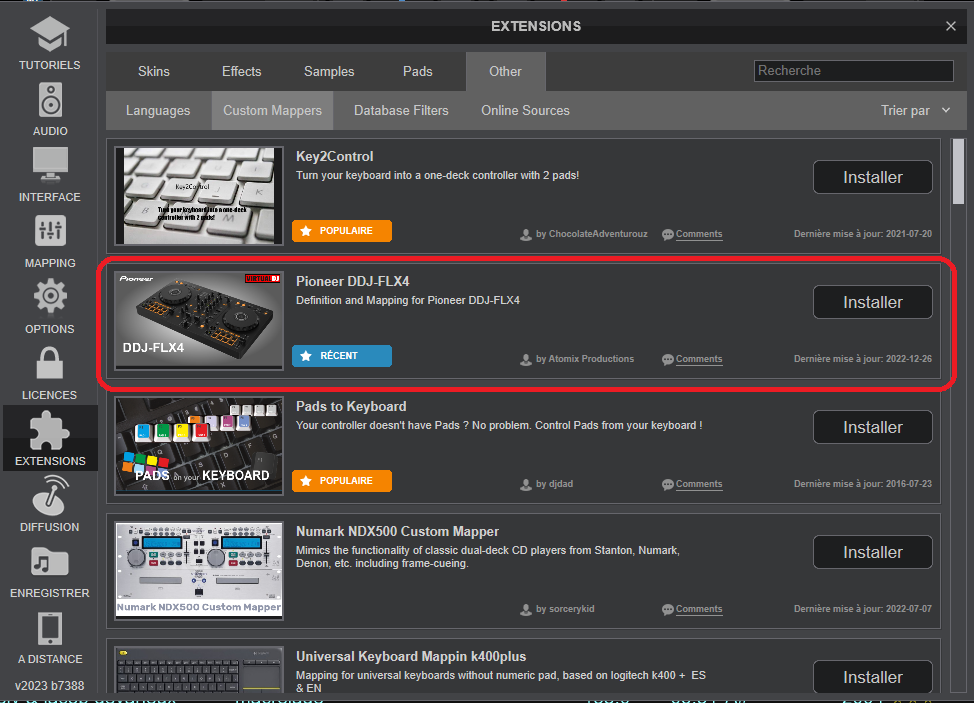974x703 pixels.
Task: Open the Tutoriels section icon
Action: (50, 35)
